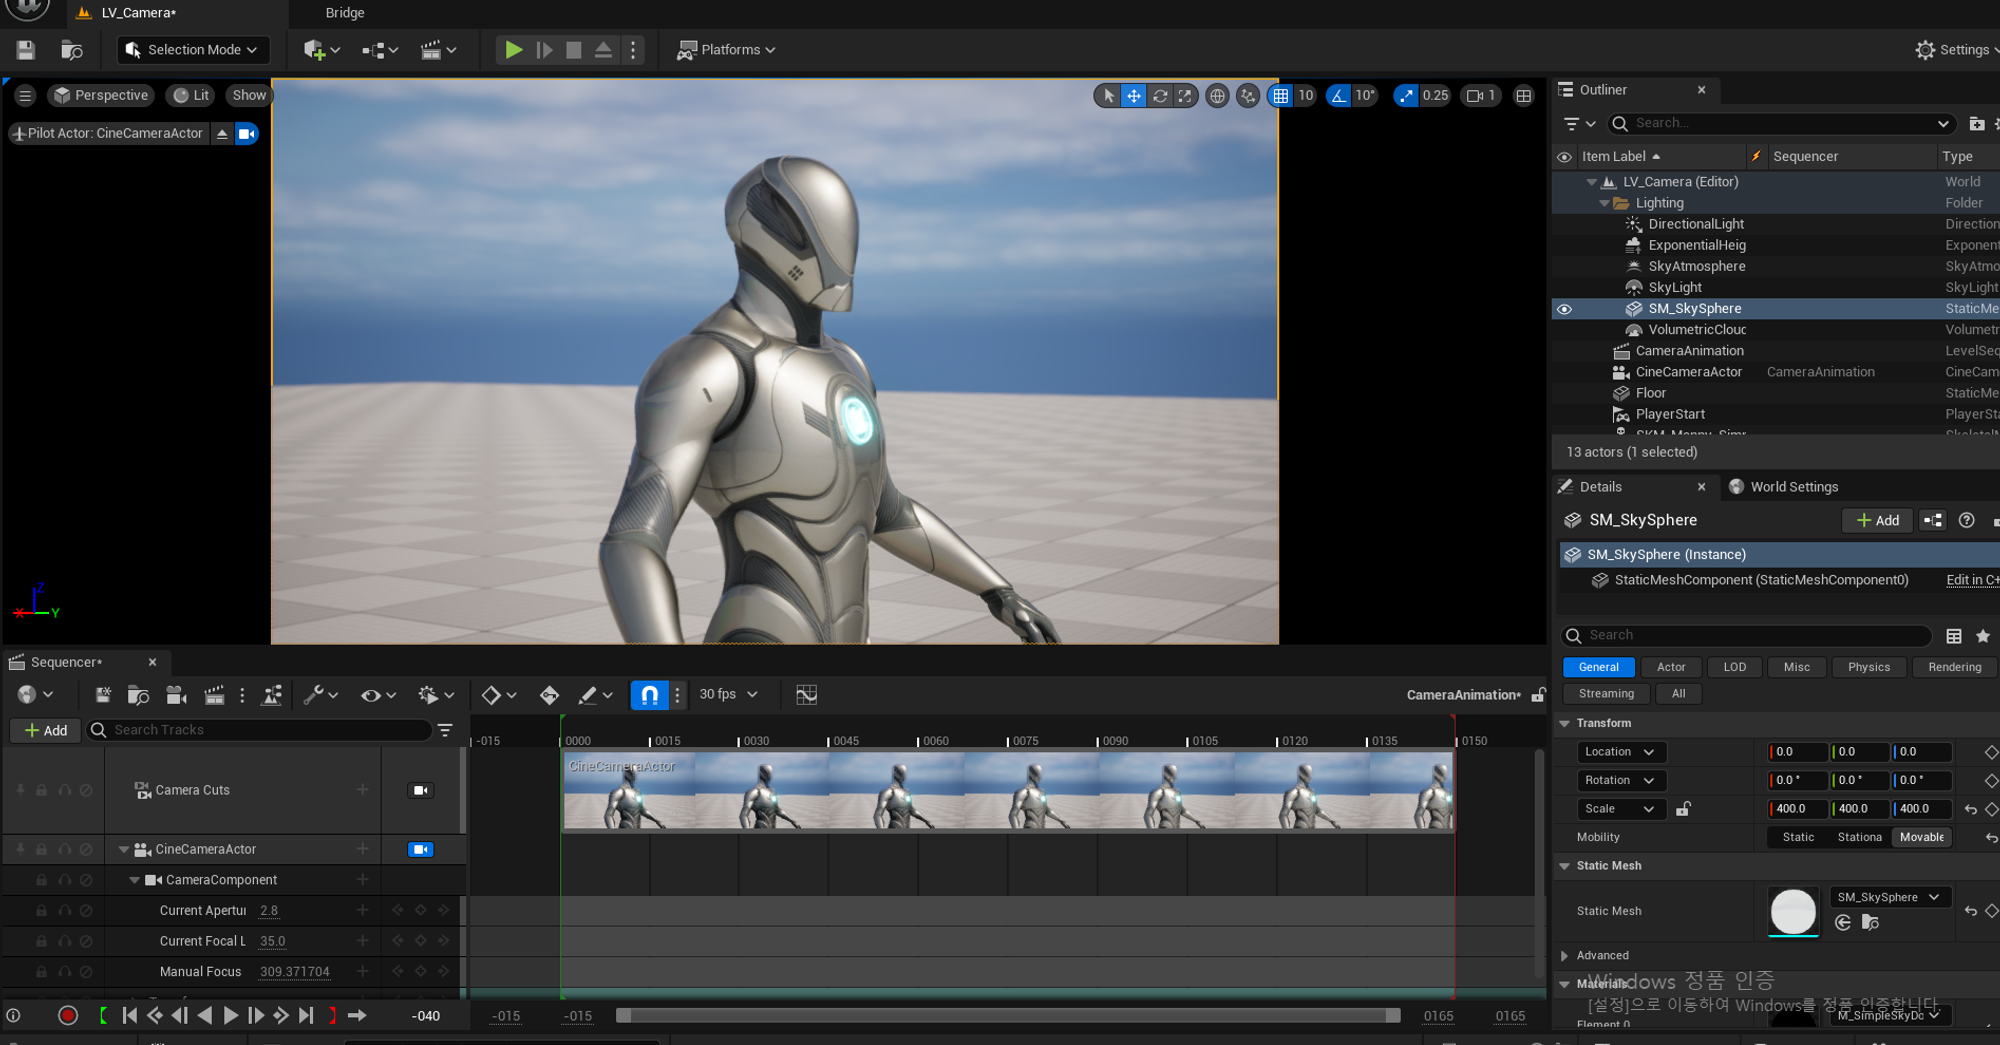Toggle the world/local coordinate system icon
Viewport: 2000px width, 1045px height.
(x=1217, y=96)
